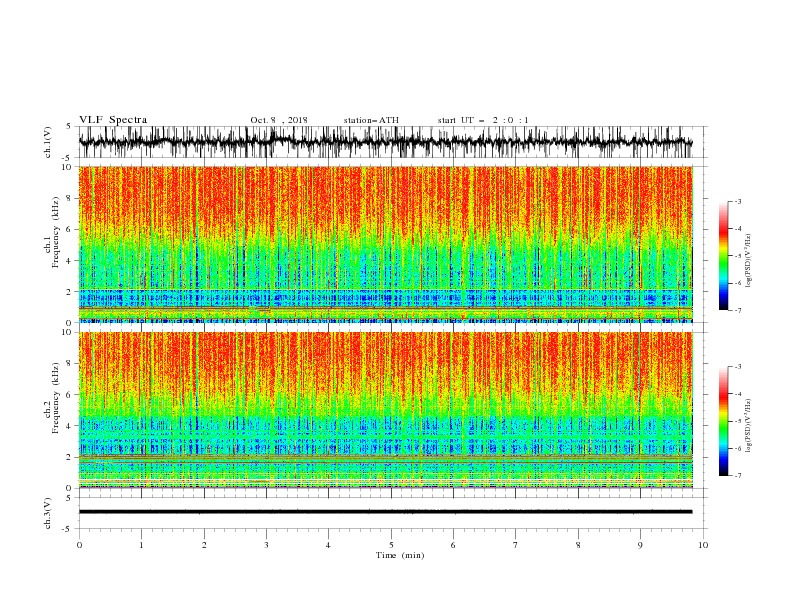Click the time axis tick label '3'
Viewport: 792px width, 612px height.
coord(266,545)
